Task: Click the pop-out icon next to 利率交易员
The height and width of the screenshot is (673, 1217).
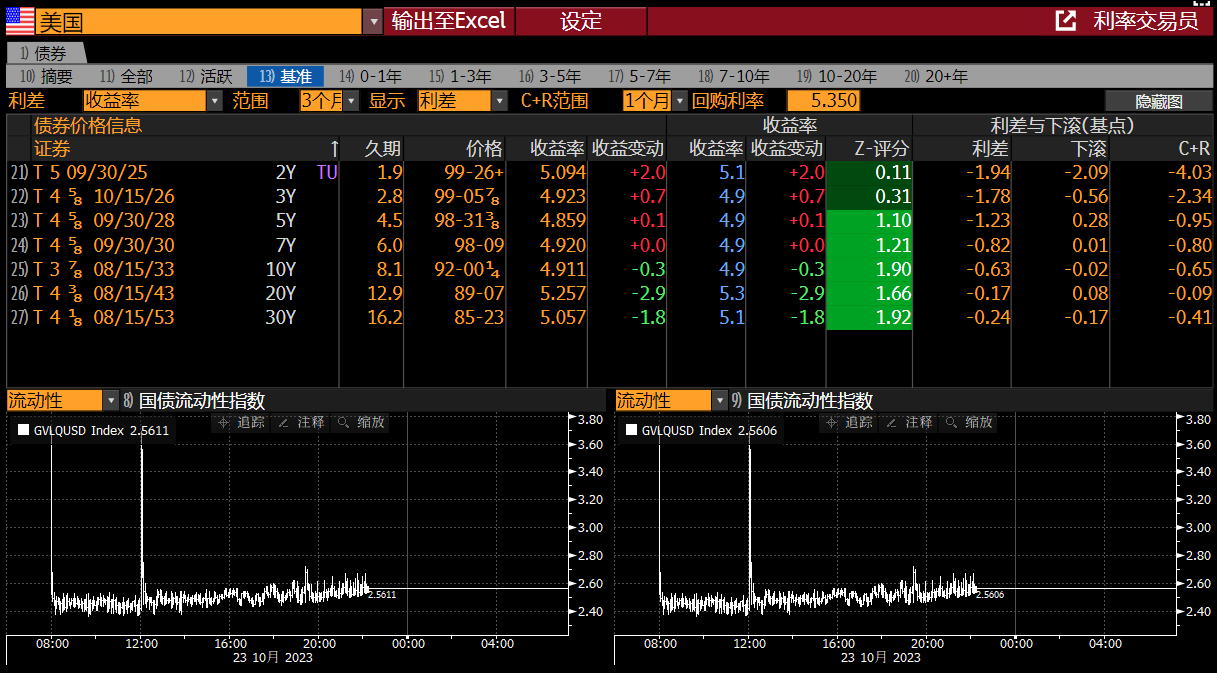Action: point(1066,21)
